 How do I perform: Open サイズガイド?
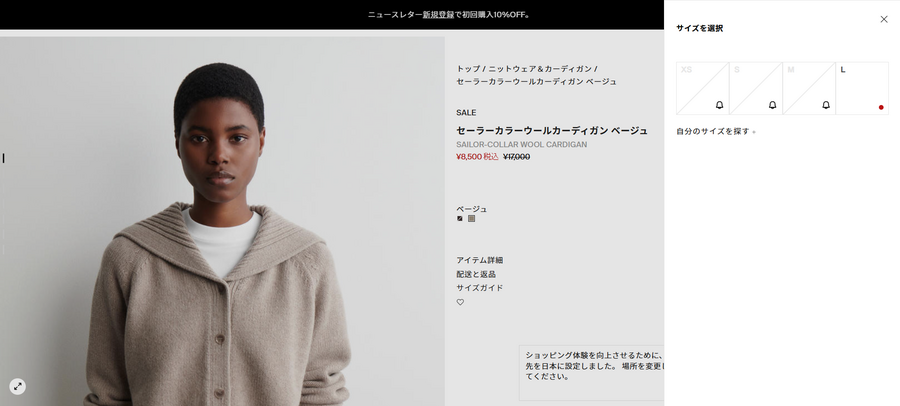479,288
